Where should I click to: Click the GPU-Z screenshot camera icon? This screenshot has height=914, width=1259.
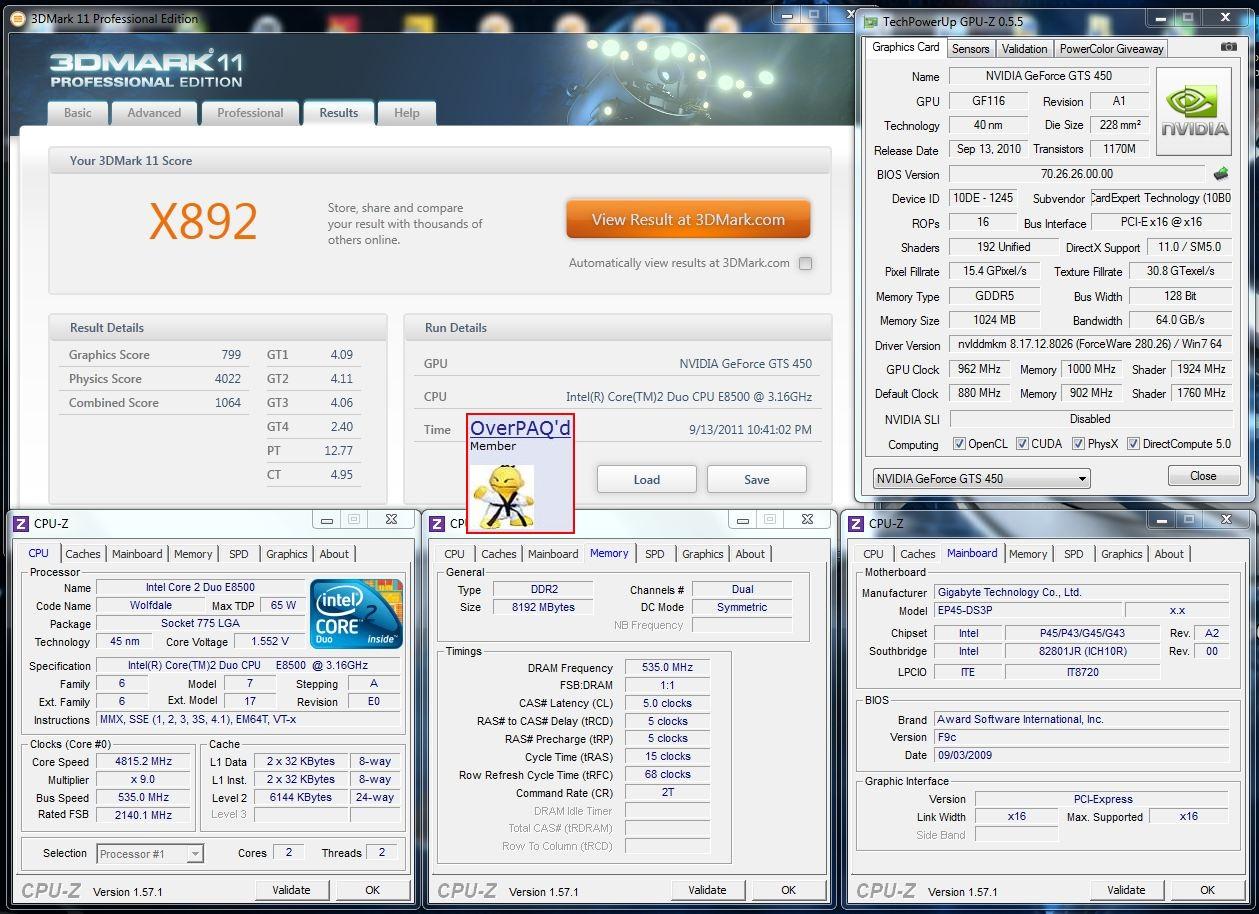click(x=1228, y=47)
